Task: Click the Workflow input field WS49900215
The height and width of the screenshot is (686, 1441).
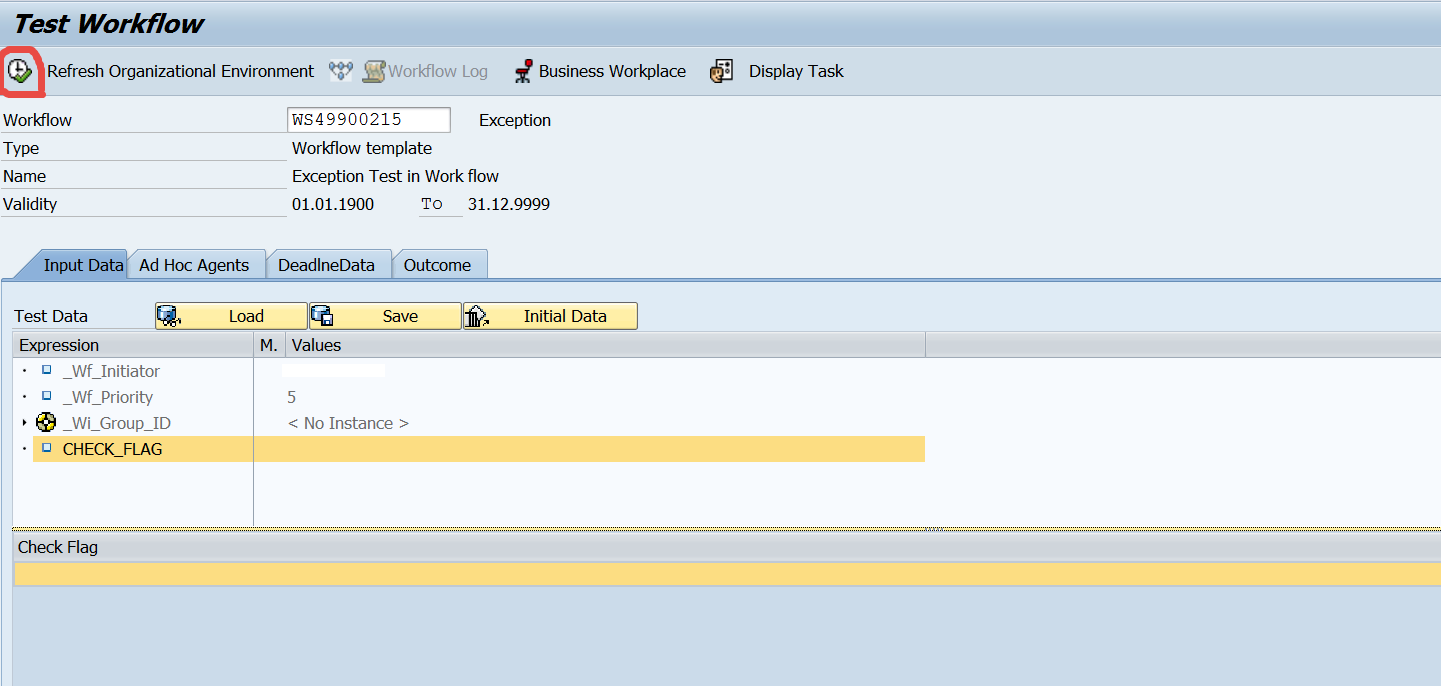Action: (x=369, y=120)
